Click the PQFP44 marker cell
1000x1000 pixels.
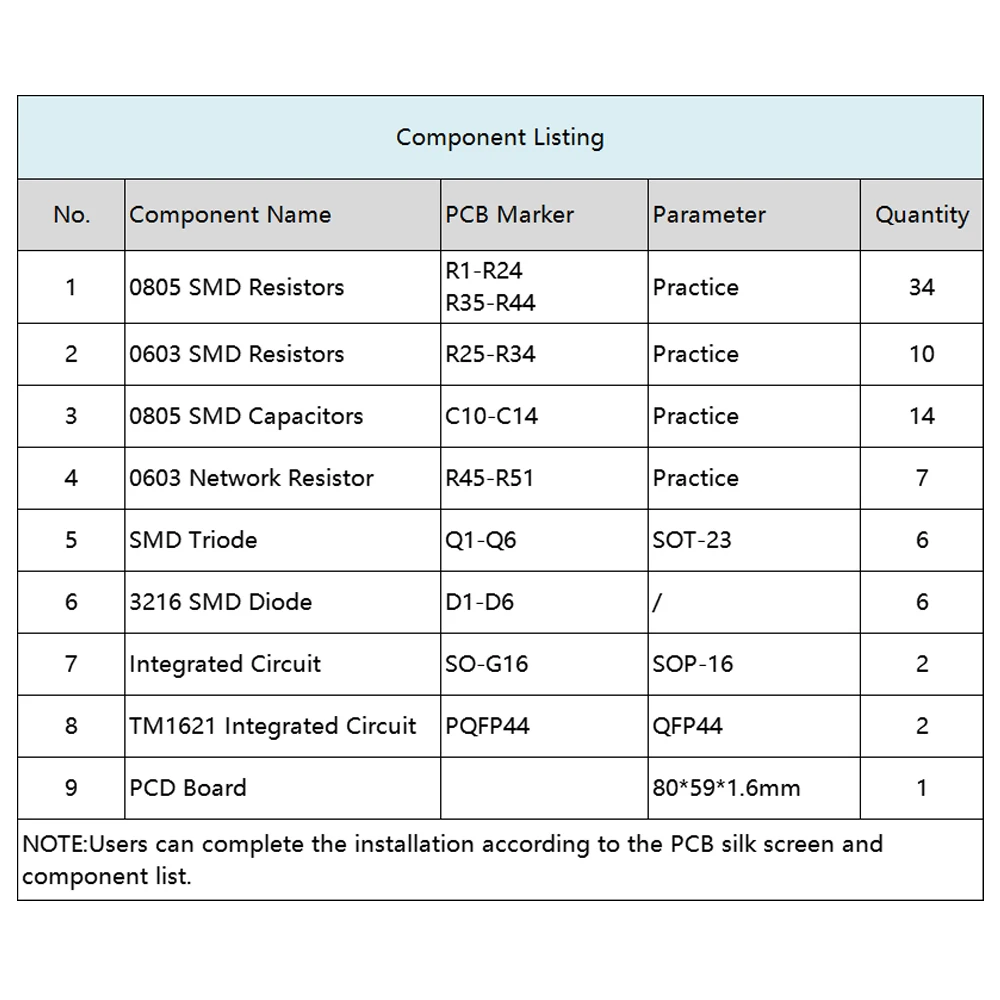pyautogui.click(x=488, y=726)
